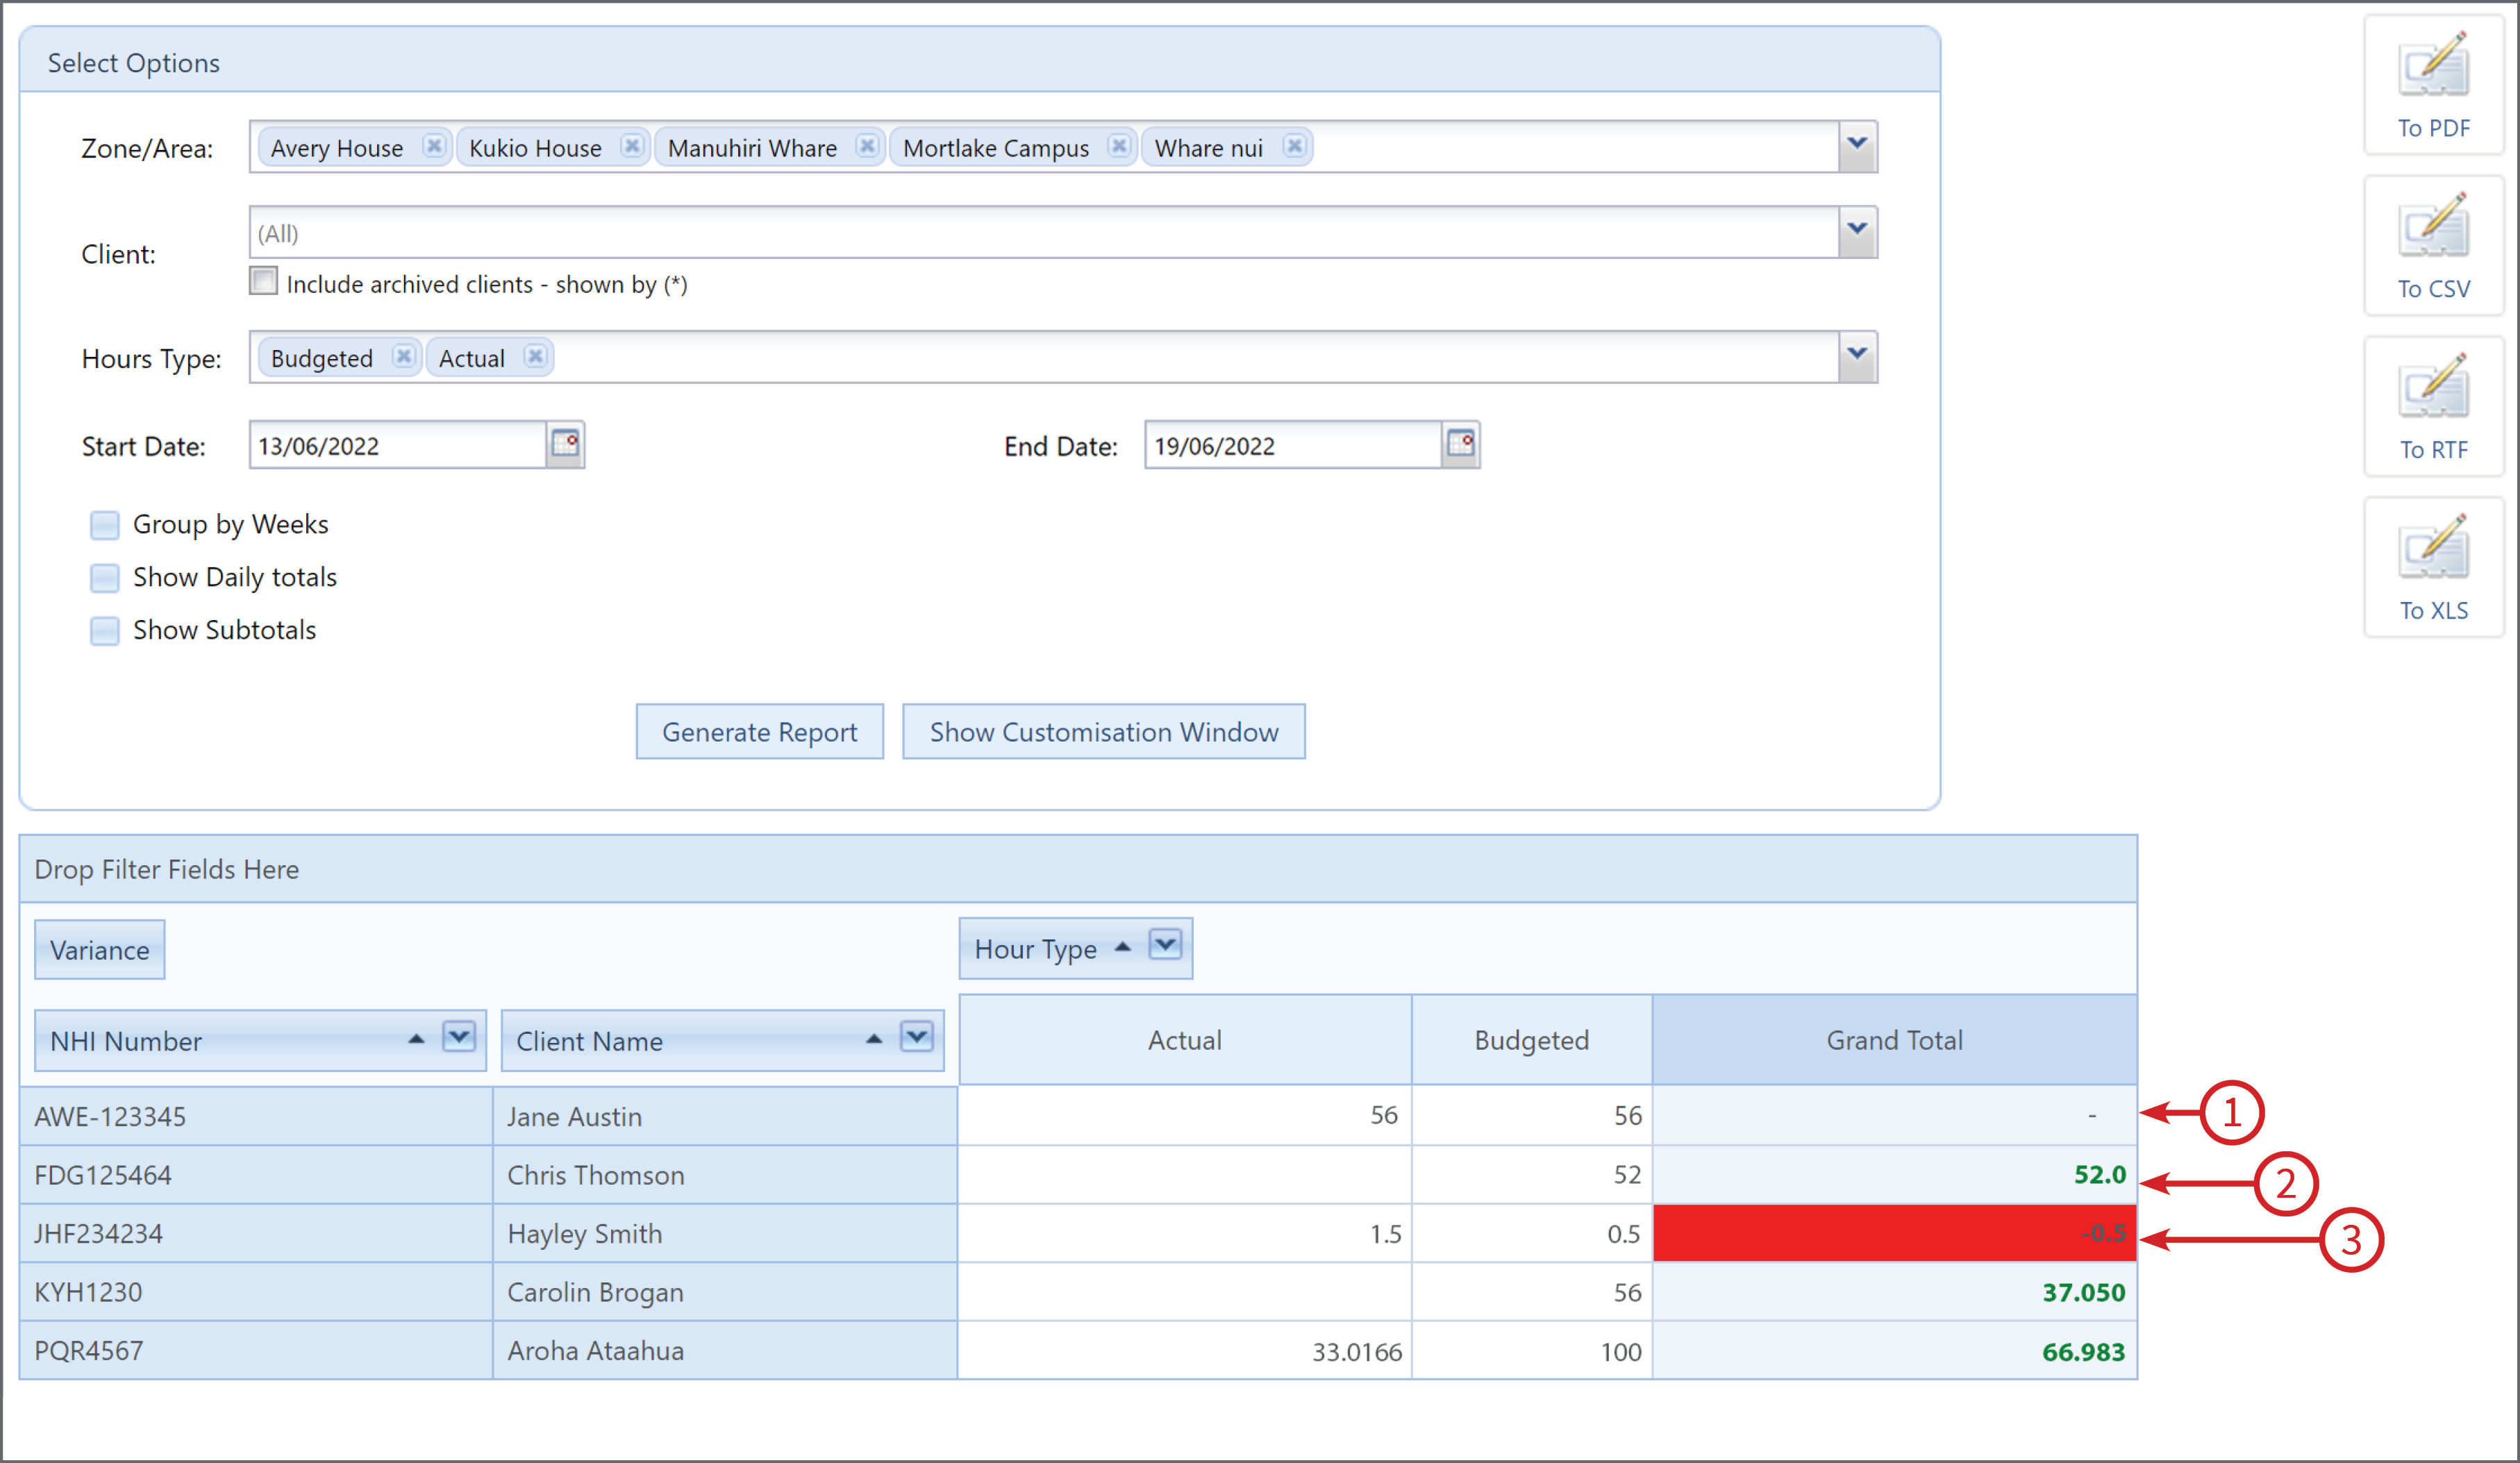The image size is (2520, 1463).
Task: Click Show Customisation Window button
Action: [1104, 732]
